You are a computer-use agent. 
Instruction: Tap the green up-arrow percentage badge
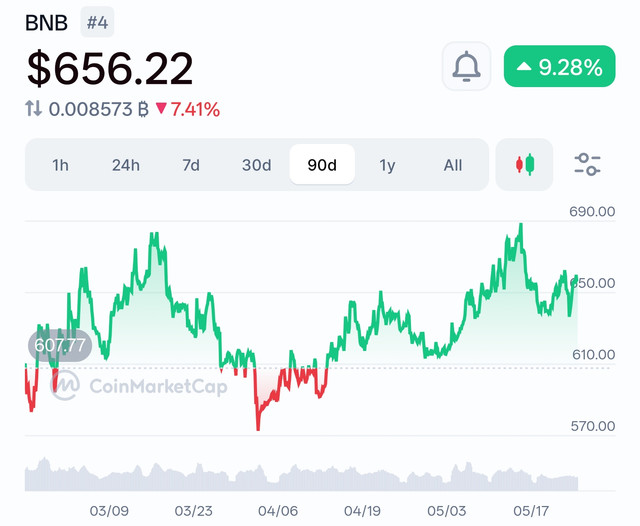click(x=560, y=66)
